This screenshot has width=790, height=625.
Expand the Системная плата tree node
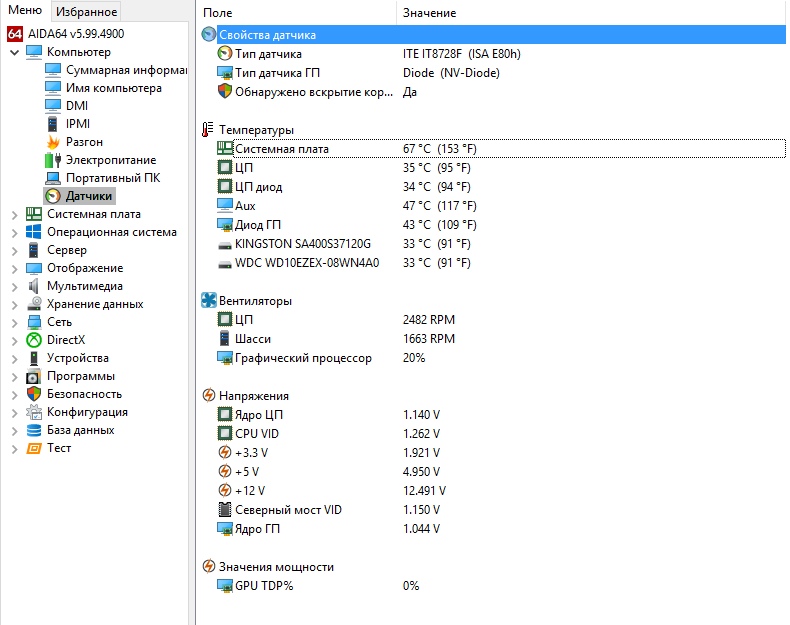pyautogui.click(x=14, y=214)
